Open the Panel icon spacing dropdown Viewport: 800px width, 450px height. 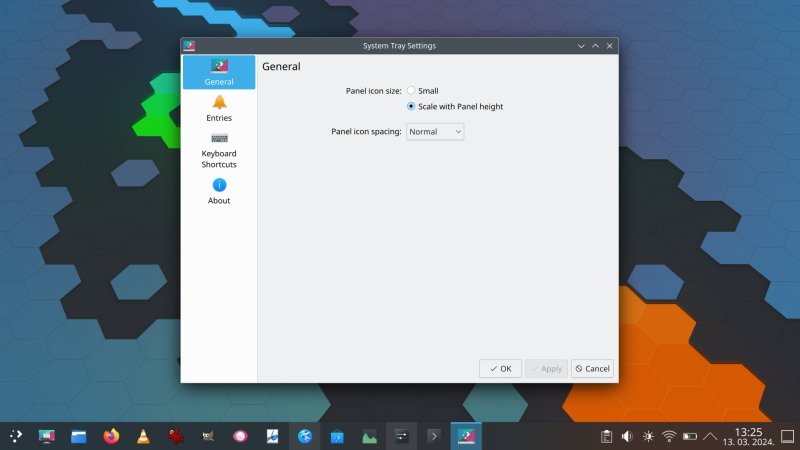[435, 131]
